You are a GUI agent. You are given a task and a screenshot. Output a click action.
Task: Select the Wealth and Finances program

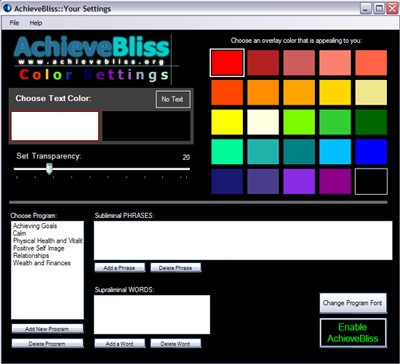42,263
